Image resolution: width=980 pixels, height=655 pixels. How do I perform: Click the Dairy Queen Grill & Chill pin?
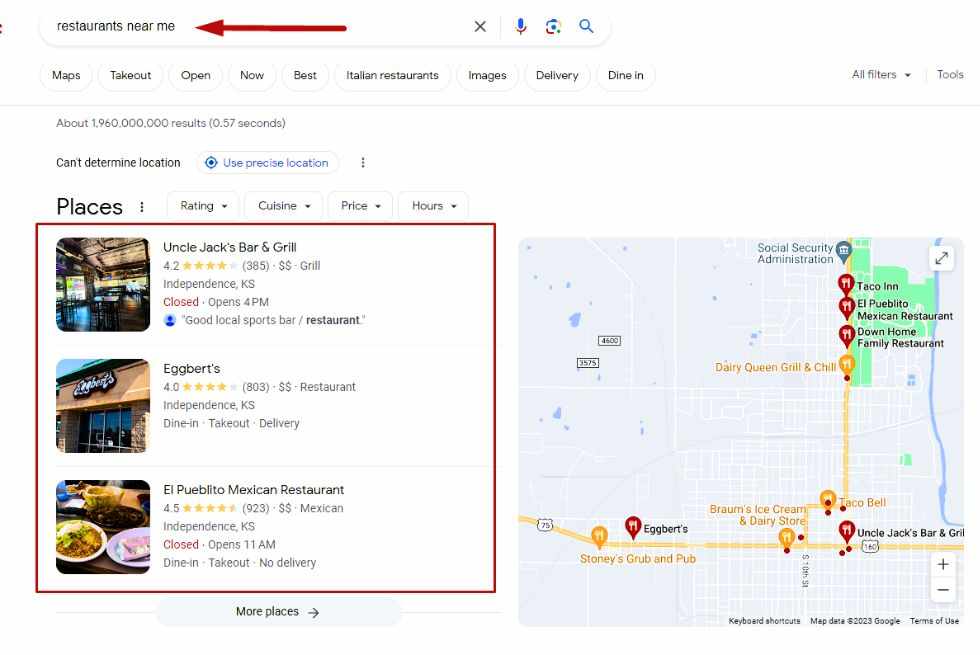[846, 364]
